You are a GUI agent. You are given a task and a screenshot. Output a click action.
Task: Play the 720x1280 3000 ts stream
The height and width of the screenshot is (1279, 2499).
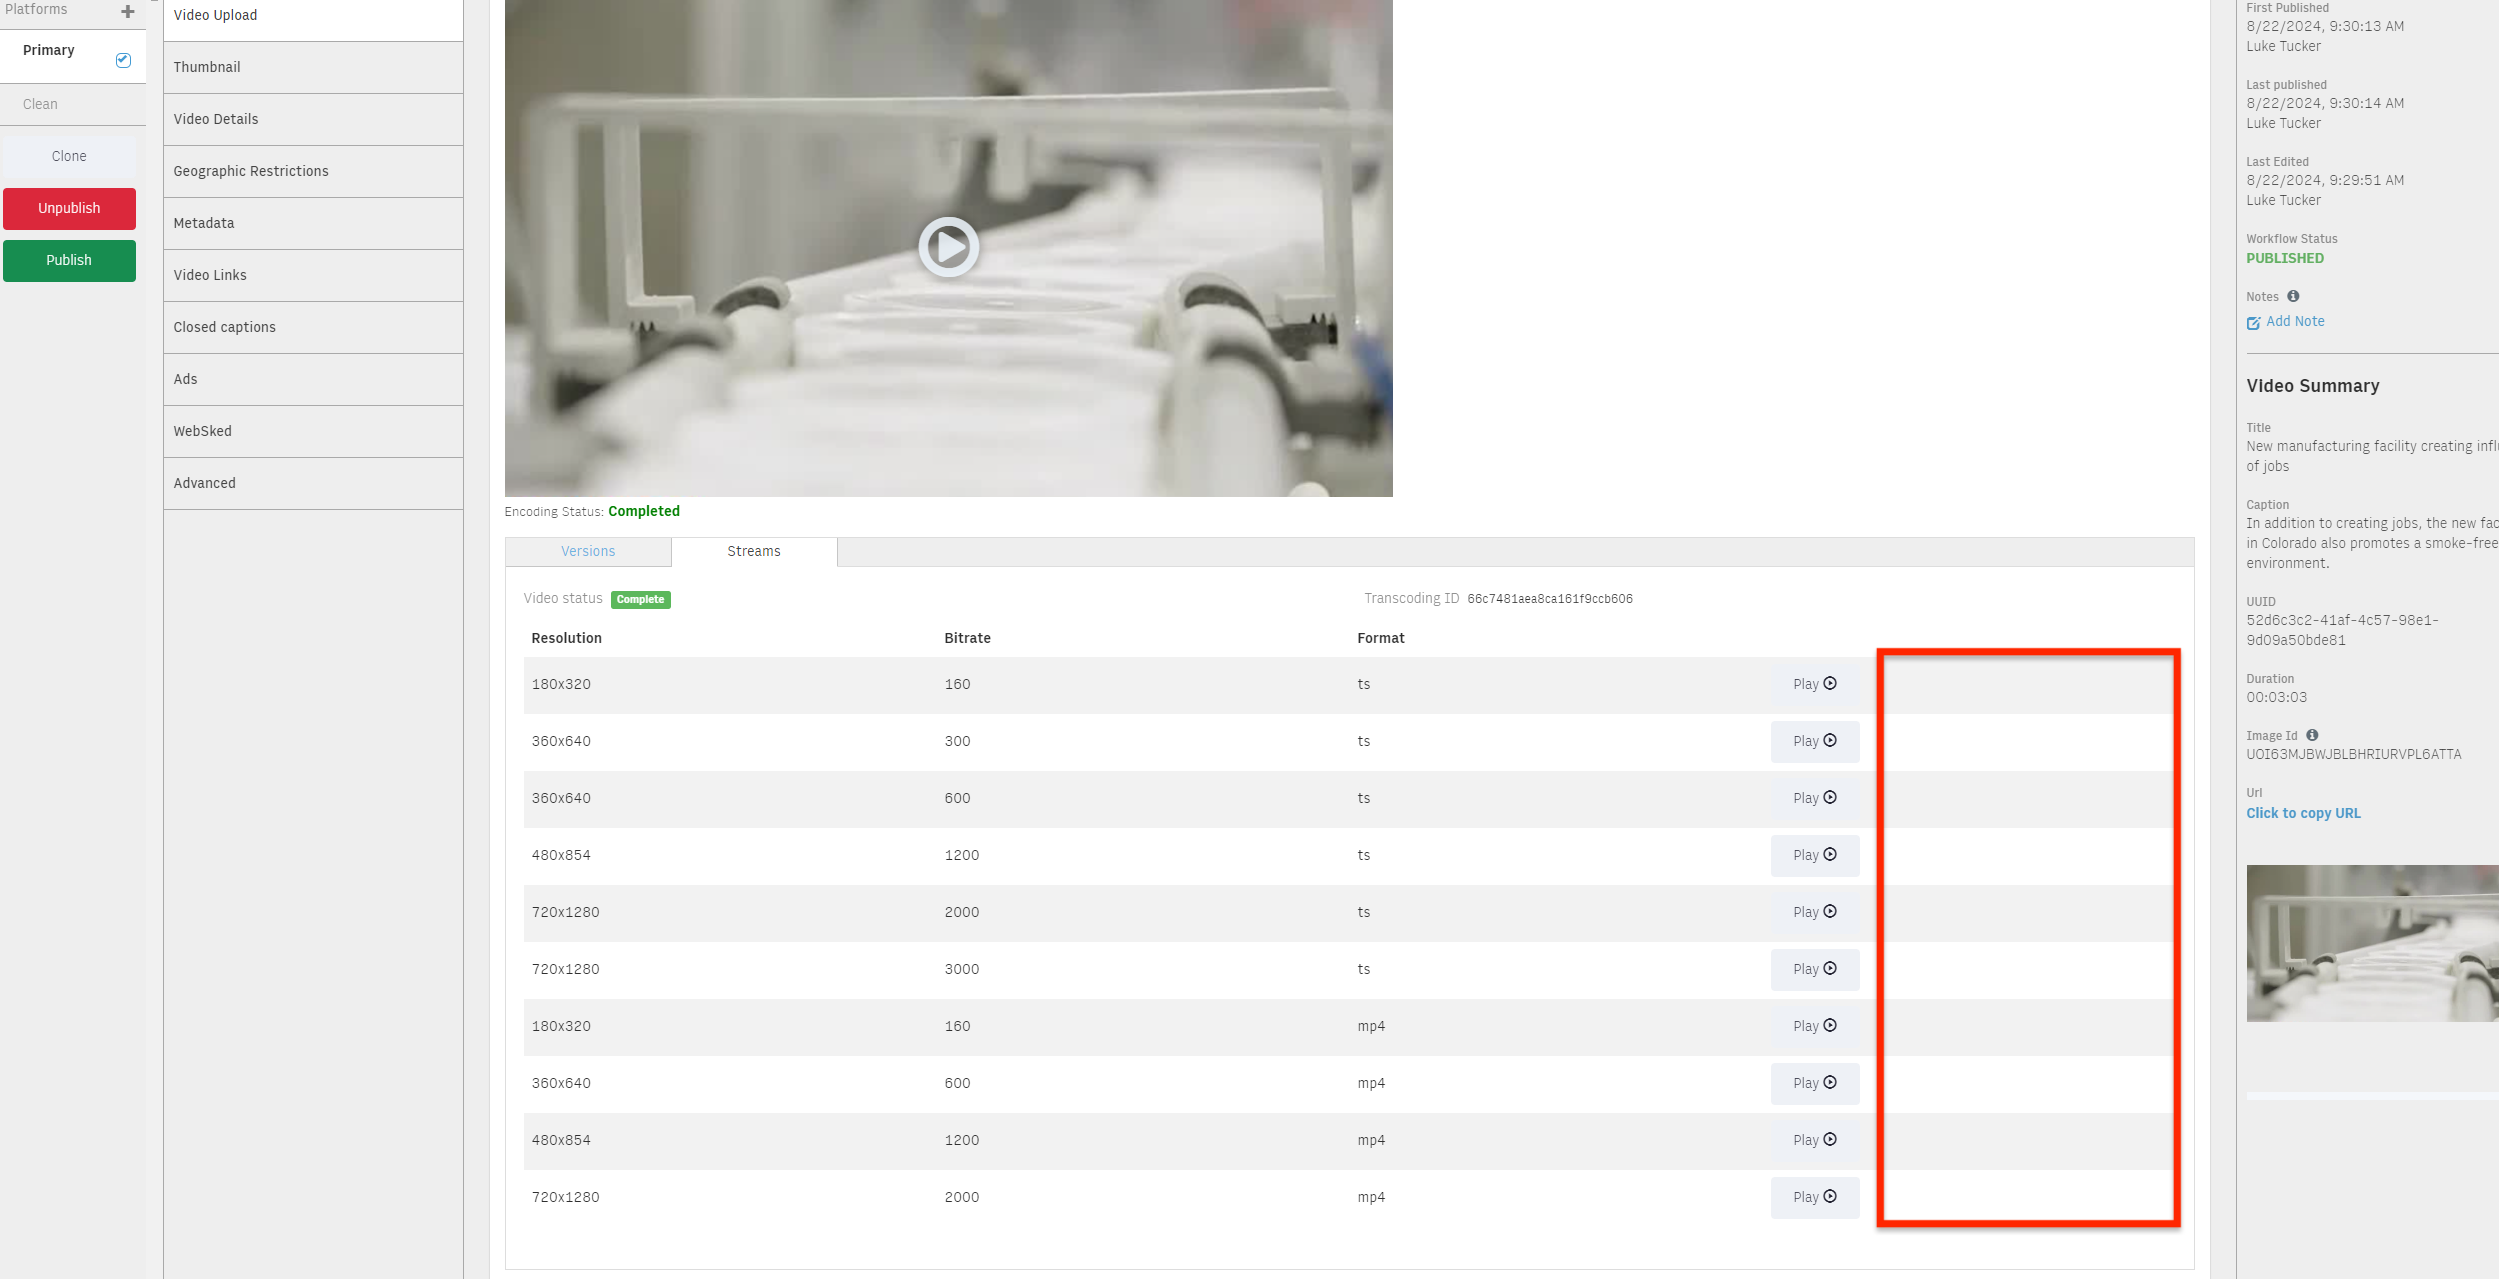[1814, 969]
